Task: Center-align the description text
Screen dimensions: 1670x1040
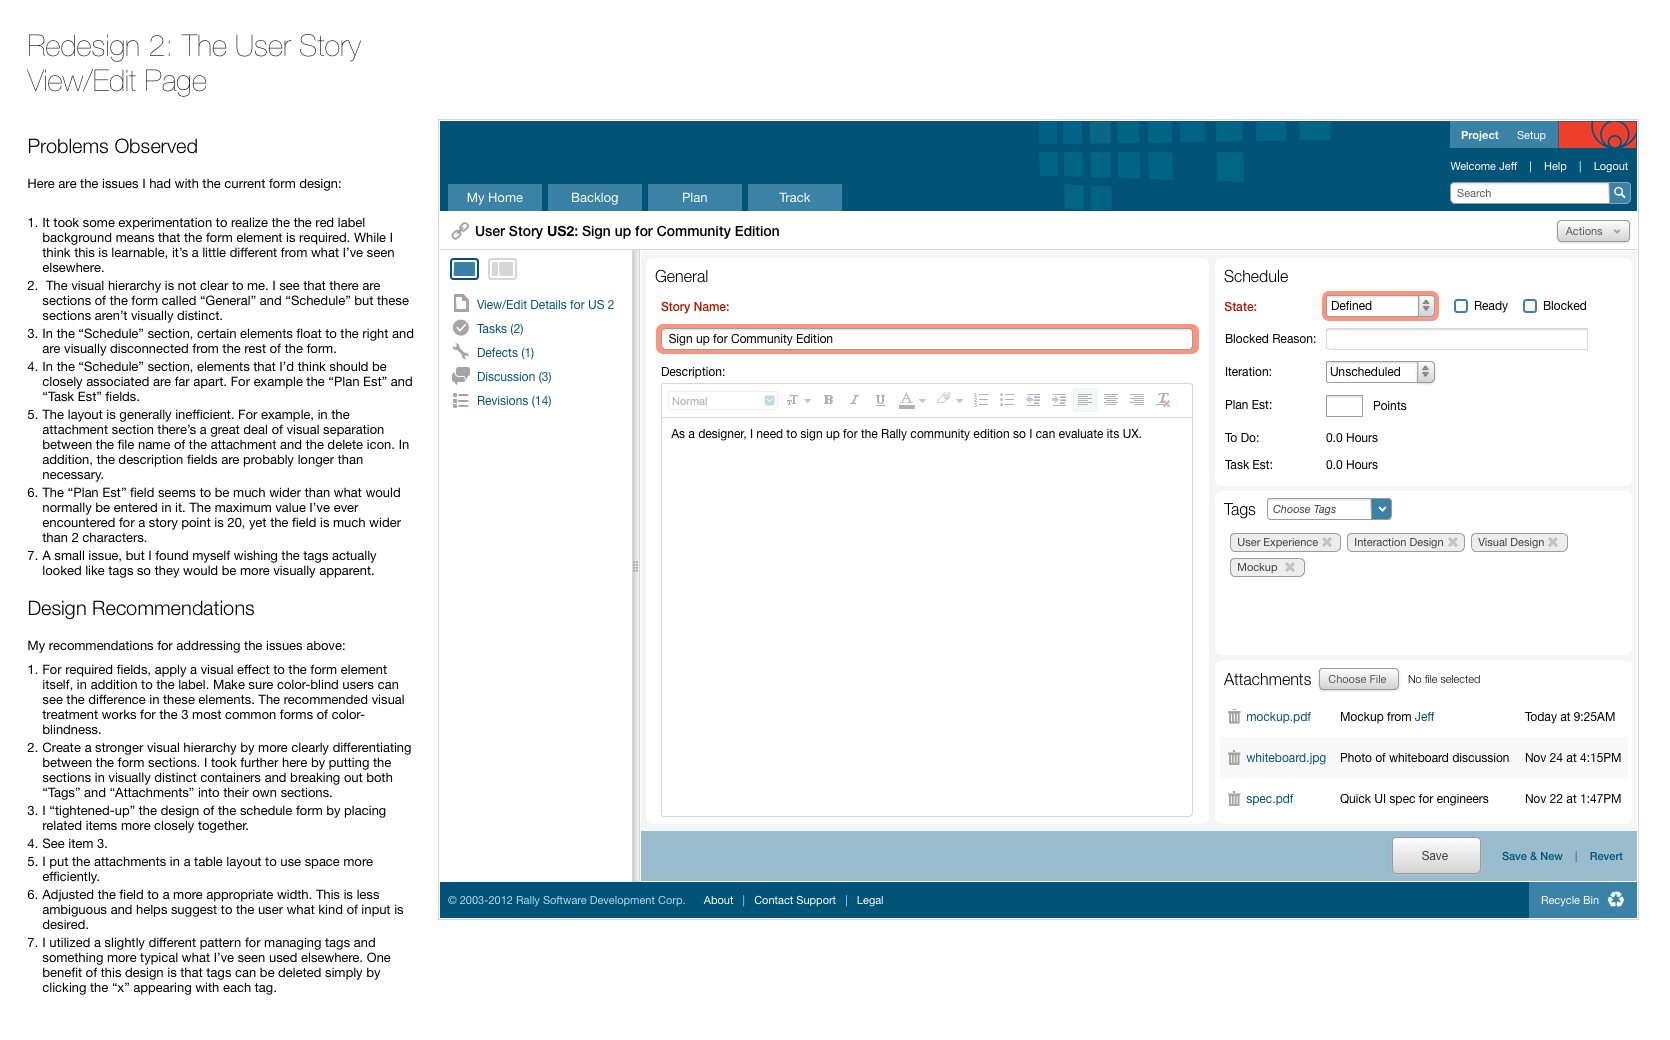Action: [x=1111, y=400]
